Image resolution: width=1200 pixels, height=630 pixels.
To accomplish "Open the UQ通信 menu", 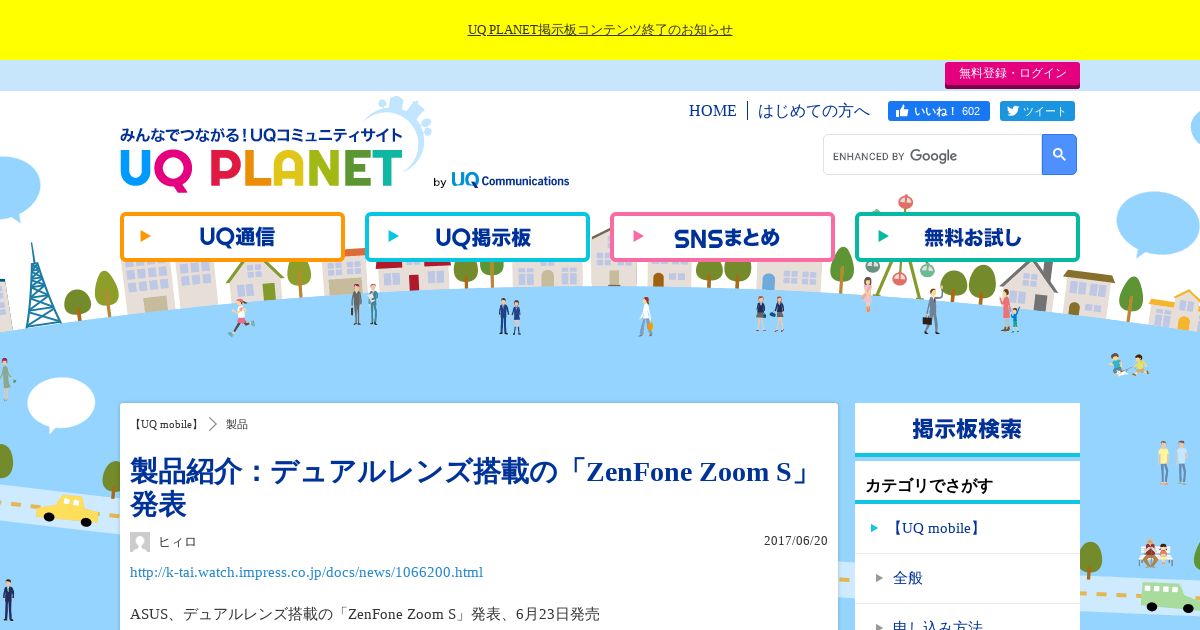I will pyautogui.click(x=232, y=237).
